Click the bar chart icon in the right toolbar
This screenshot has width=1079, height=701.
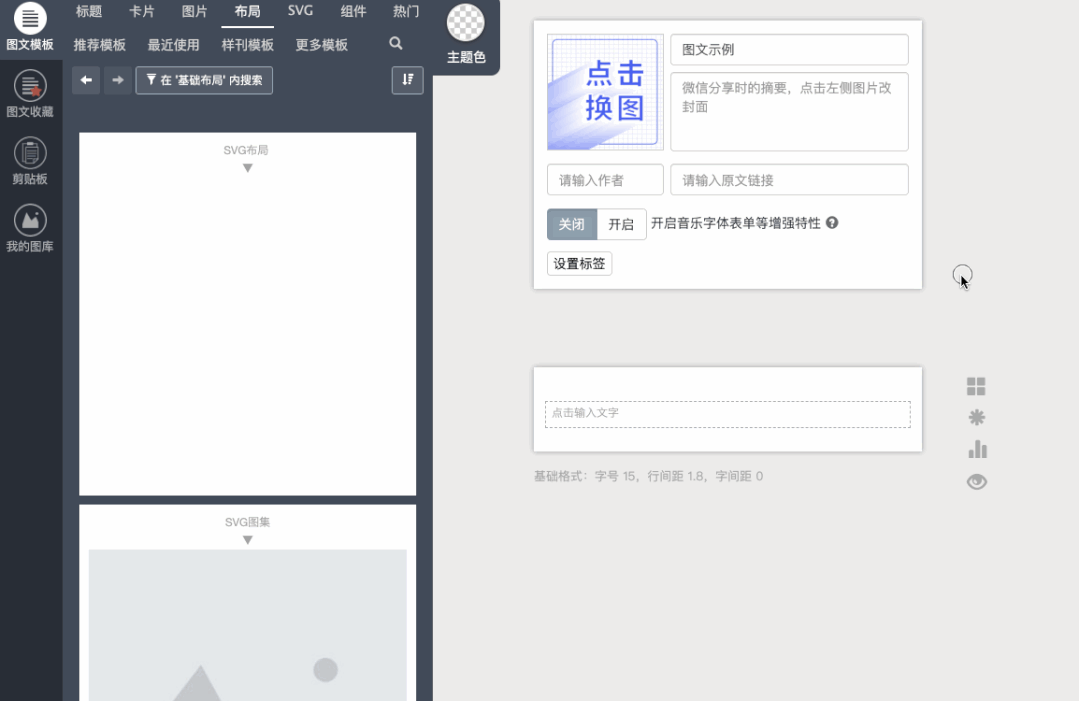[977, 449]
